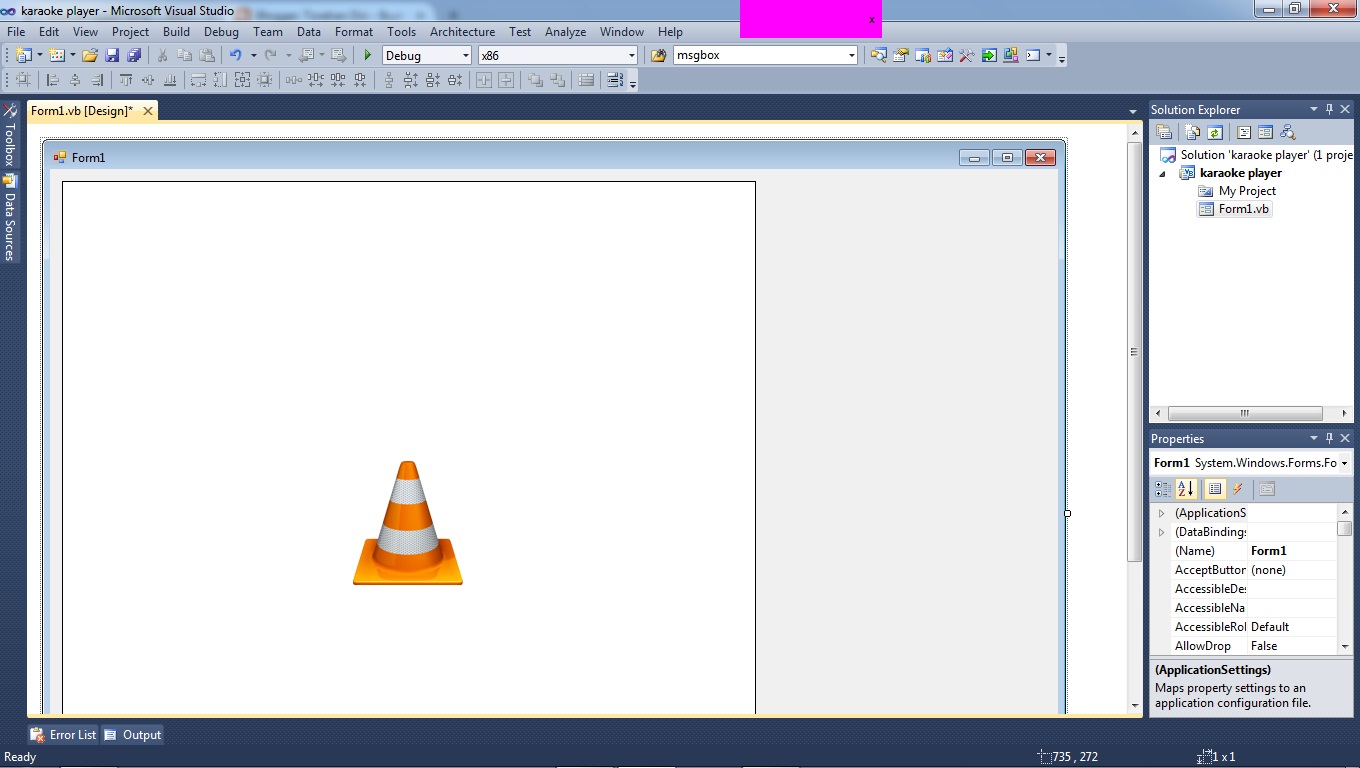This screenshot has height=768, width=1360.
Task: Expand the (DataBindings) property row
Action: pos(1162,532)
